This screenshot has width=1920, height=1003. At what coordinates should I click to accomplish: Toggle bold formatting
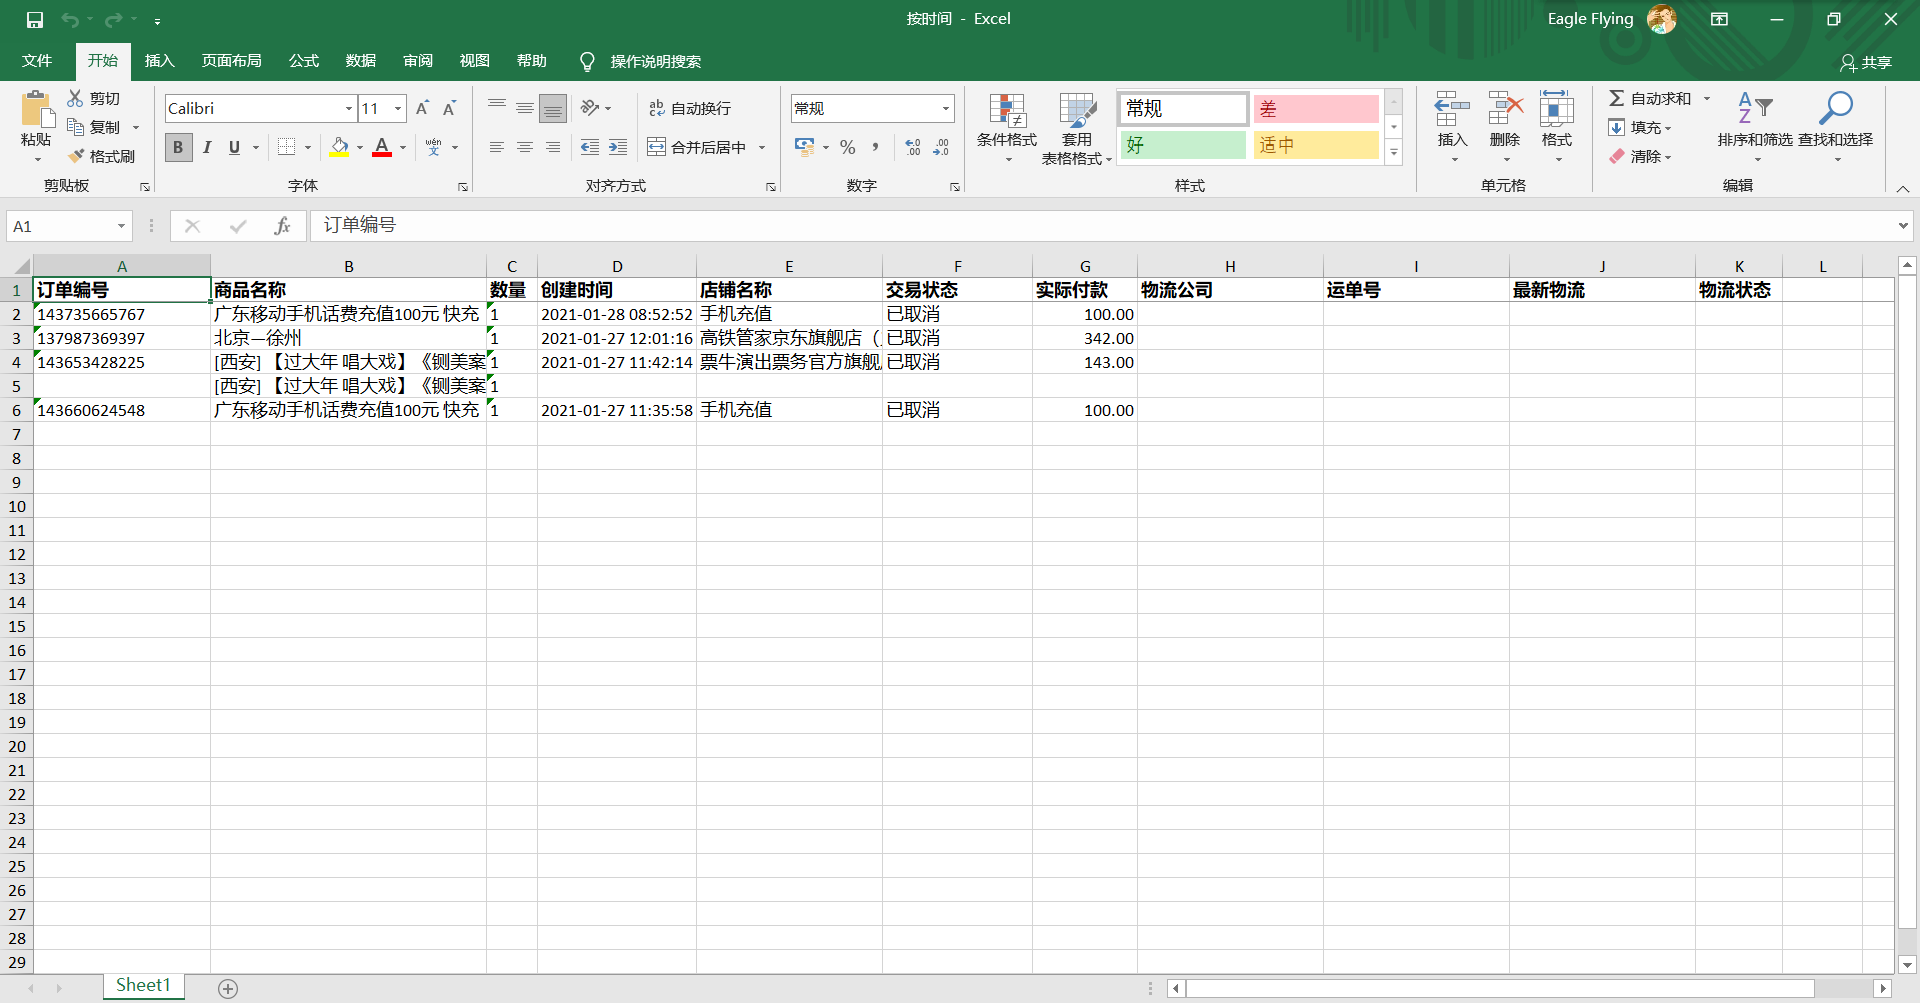tap(177, 147)
